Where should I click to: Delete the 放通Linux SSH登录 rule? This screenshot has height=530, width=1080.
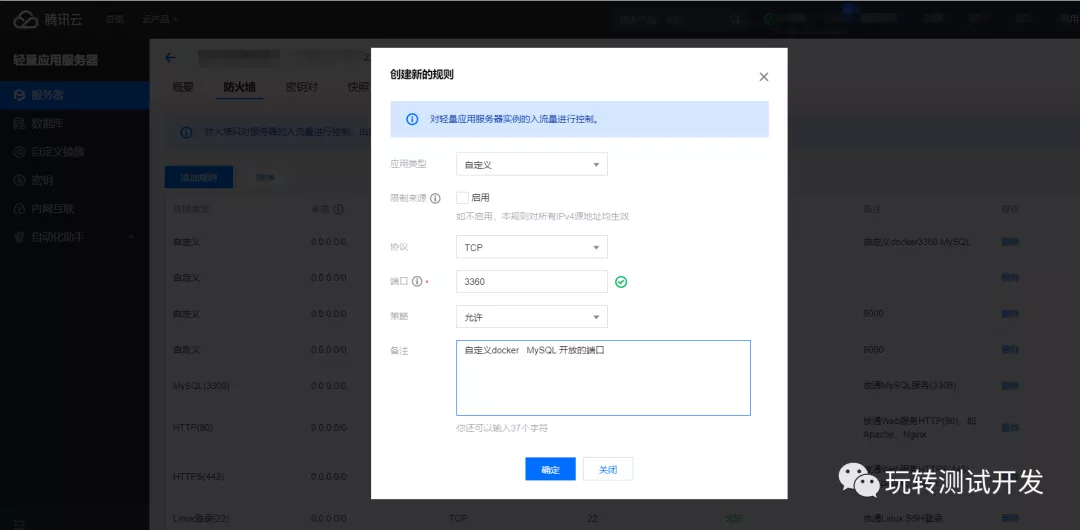click(1010, 518)
